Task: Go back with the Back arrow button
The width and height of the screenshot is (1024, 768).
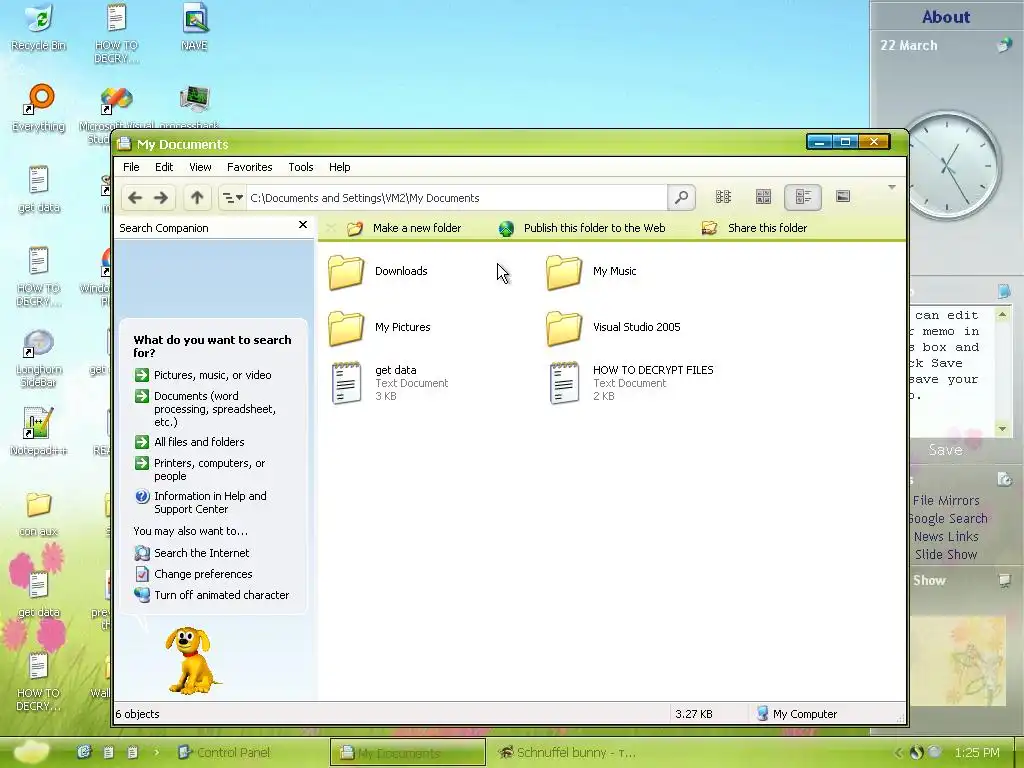Action: 135,197
